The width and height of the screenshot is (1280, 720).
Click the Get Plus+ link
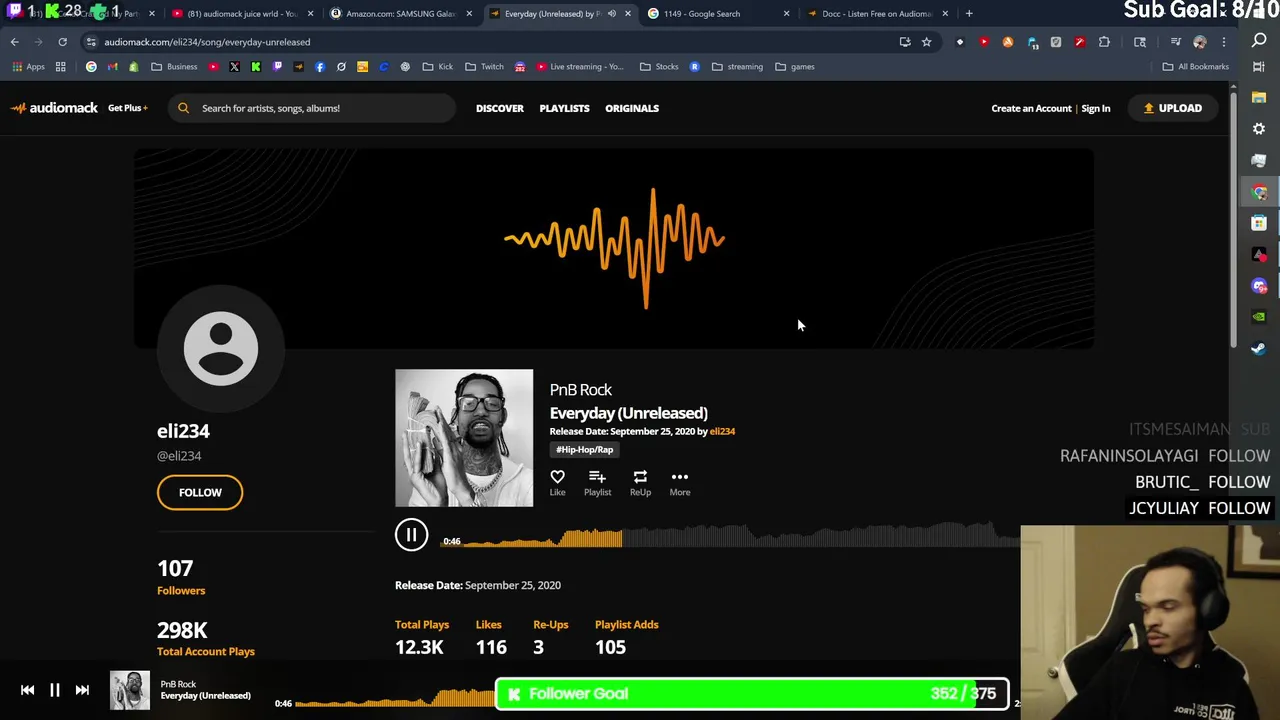tap(127, 108)
